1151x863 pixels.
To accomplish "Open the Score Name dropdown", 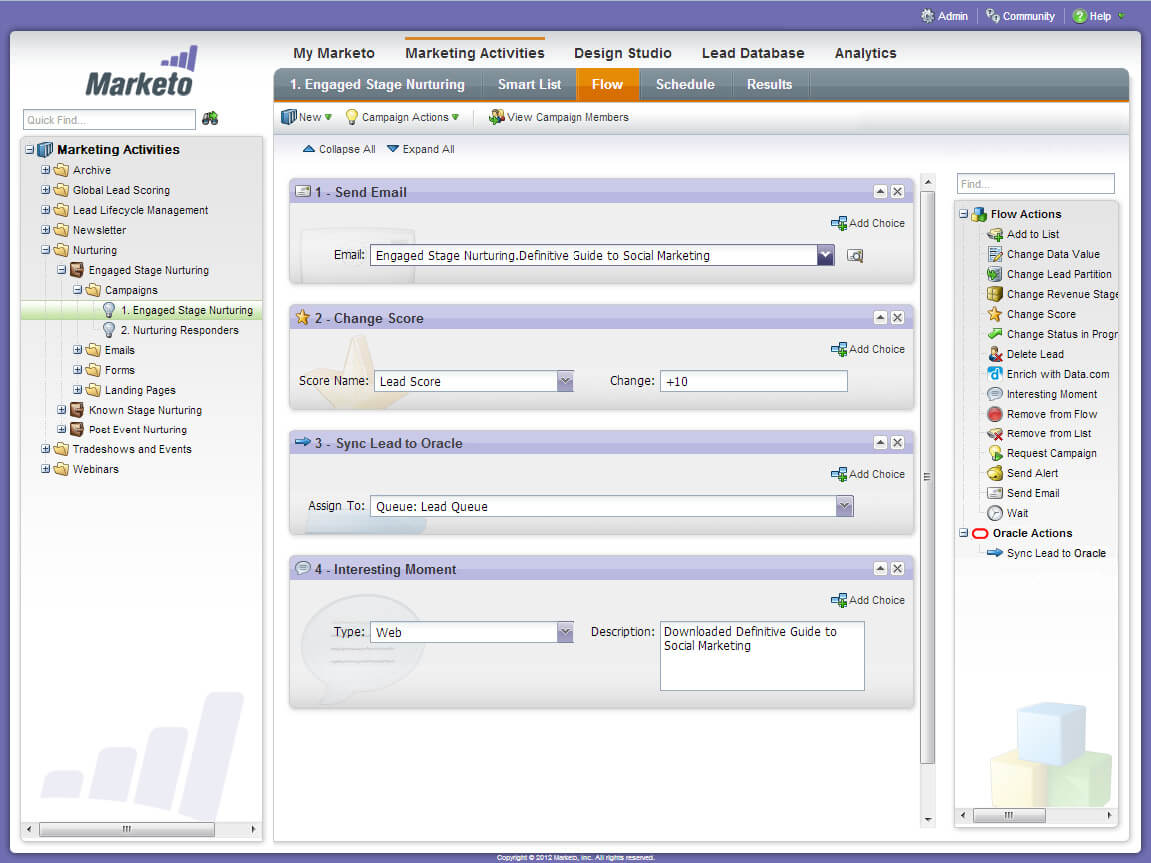I will [x=564, y=381].
